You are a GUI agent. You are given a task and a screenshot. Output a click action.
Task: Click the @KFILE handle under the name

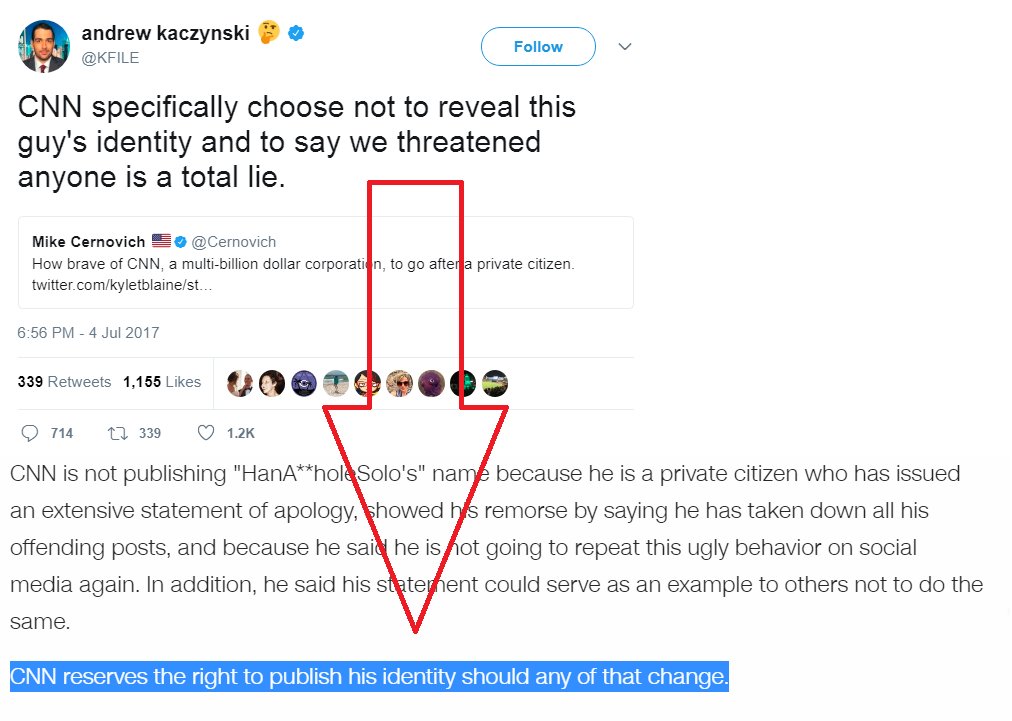[110, 58]
